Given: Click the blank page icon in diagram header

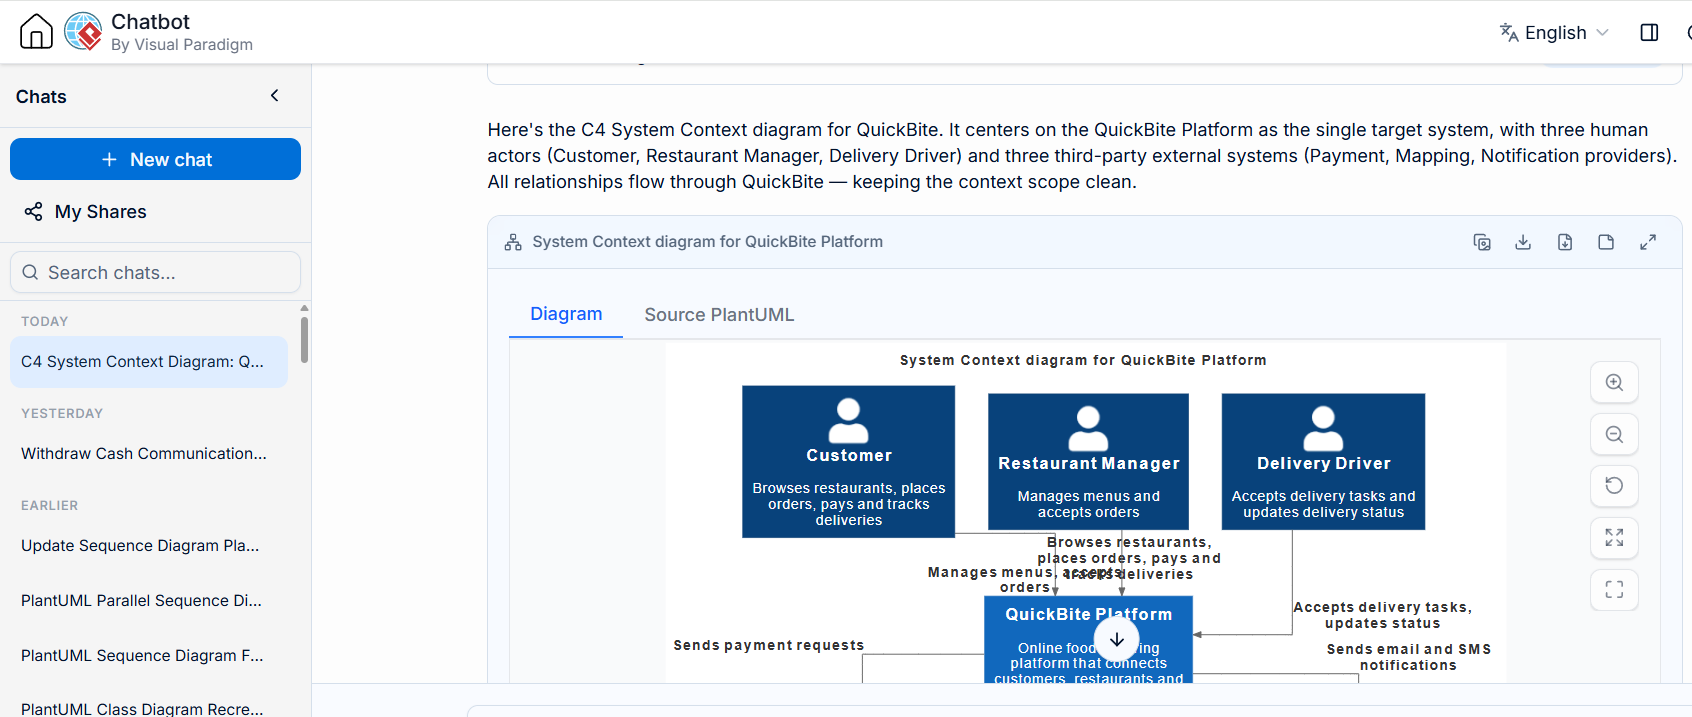Looking at the screenshot, I should coord(1606,242).
